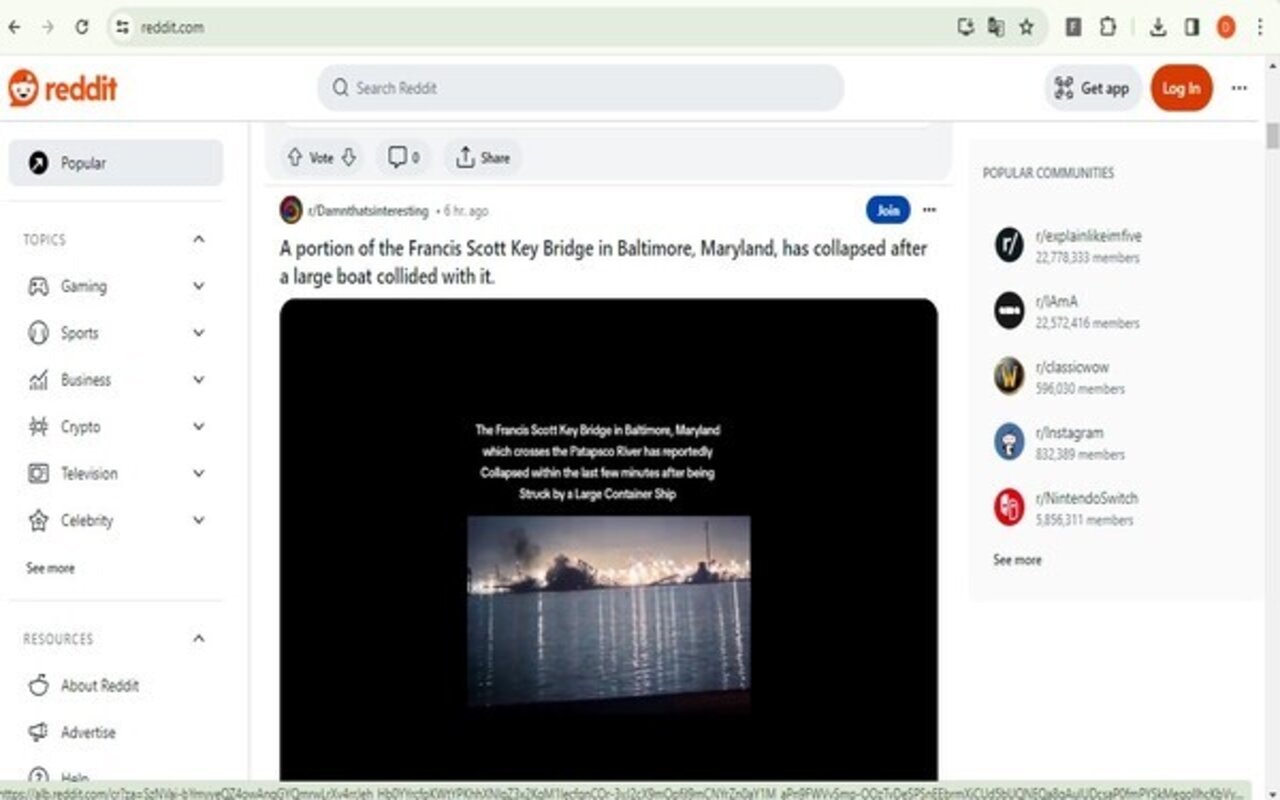The width and height of the screenshot is (1280, 800).
Task: Open r/Instagram community
Action: 1070,433
